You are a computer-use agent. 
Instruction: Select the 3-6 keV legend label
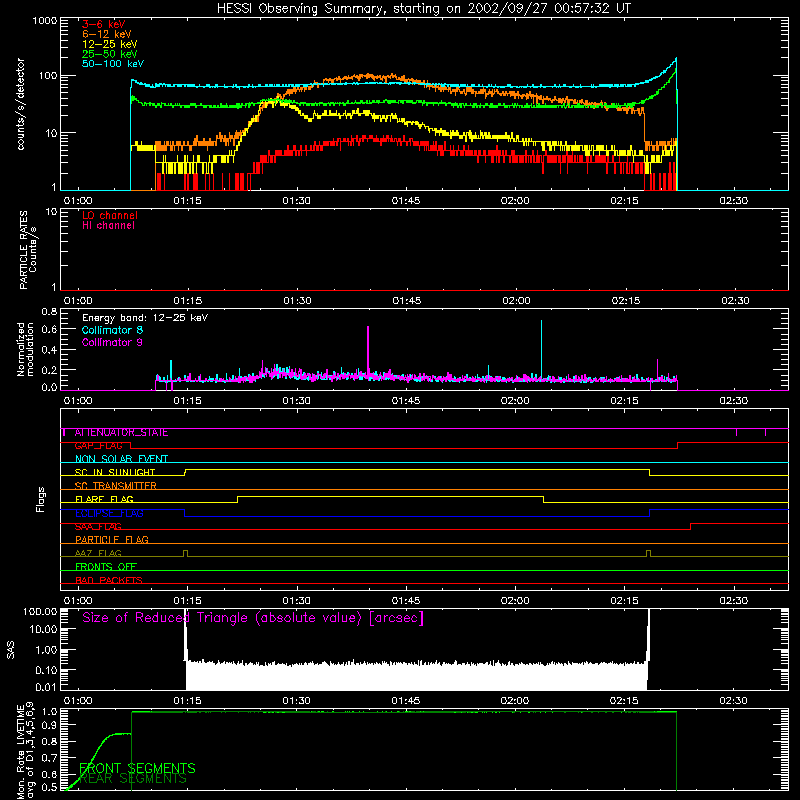(x=104, y=24)
